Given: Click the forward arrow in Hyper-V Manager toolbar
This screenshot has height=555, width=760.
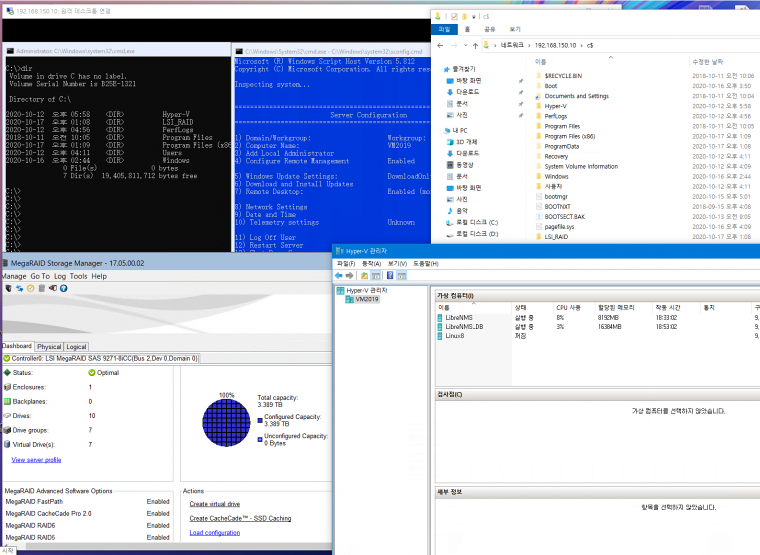Looking at the screenshot, I should click(349, 276).
